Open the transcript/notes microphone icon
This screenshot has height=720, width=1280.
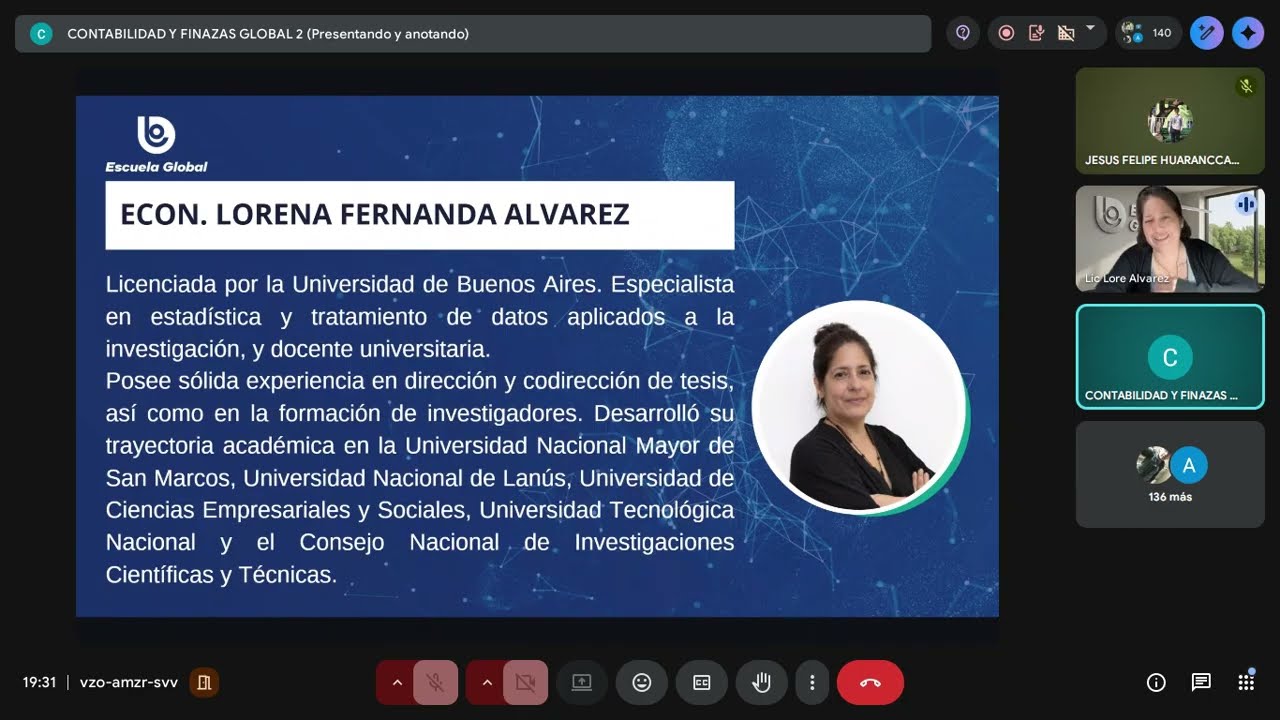tap(1037, 33)
